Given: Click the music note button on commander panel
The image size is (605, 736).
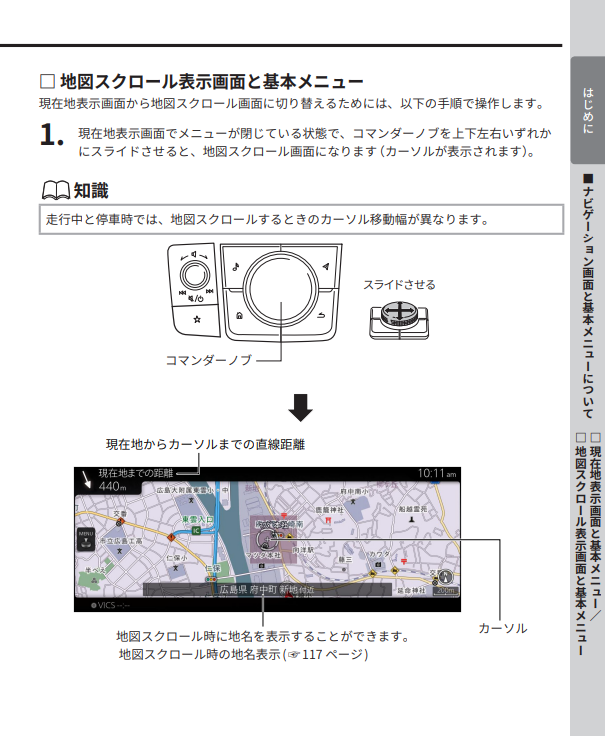Looking at the screenshot, I should click(236, 267).
